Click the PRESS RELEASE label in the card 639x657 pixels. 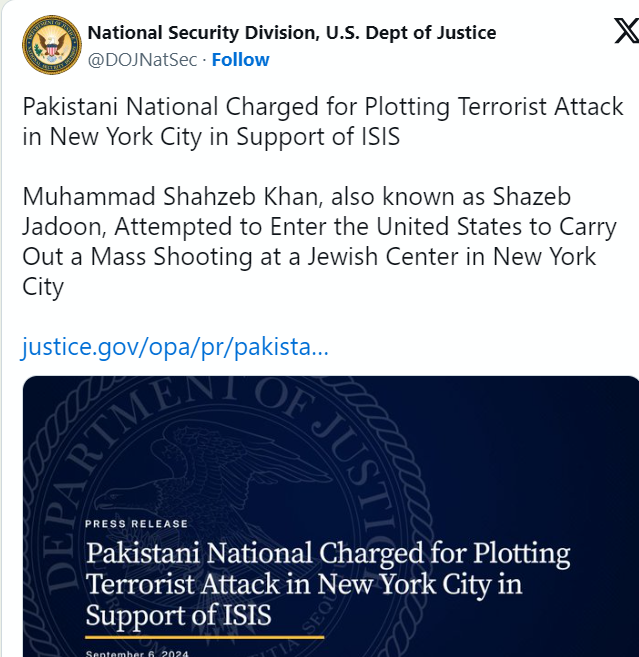click(136, 523)
